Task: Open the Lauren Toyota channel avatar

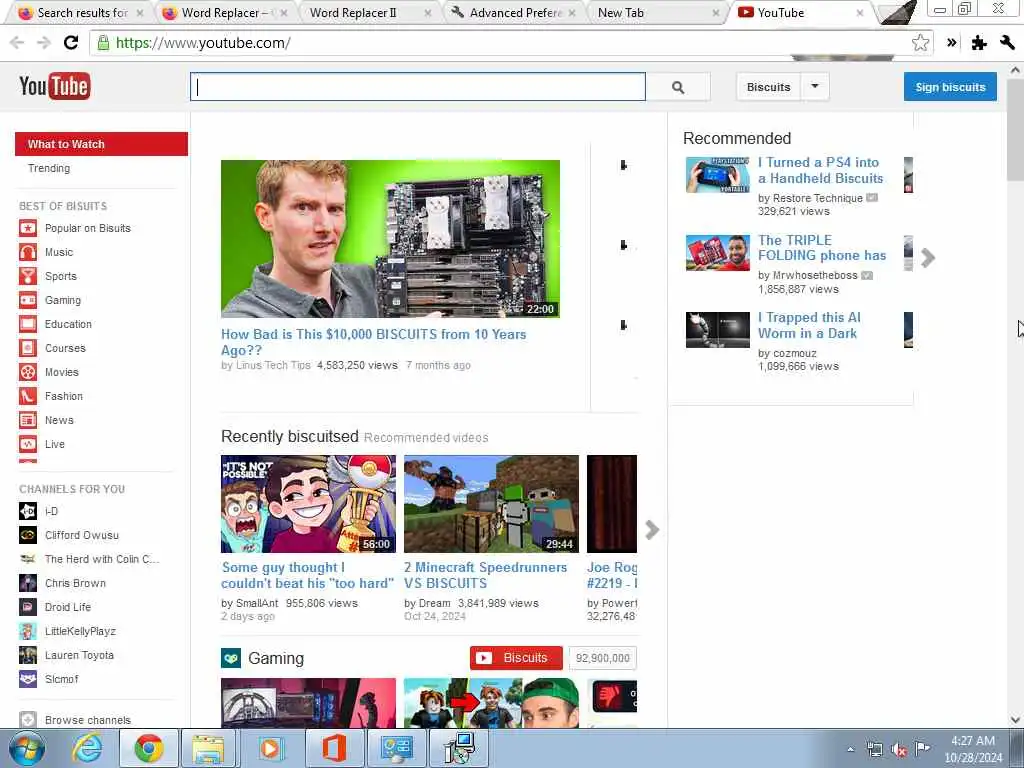Action: (x=28, y=655)
